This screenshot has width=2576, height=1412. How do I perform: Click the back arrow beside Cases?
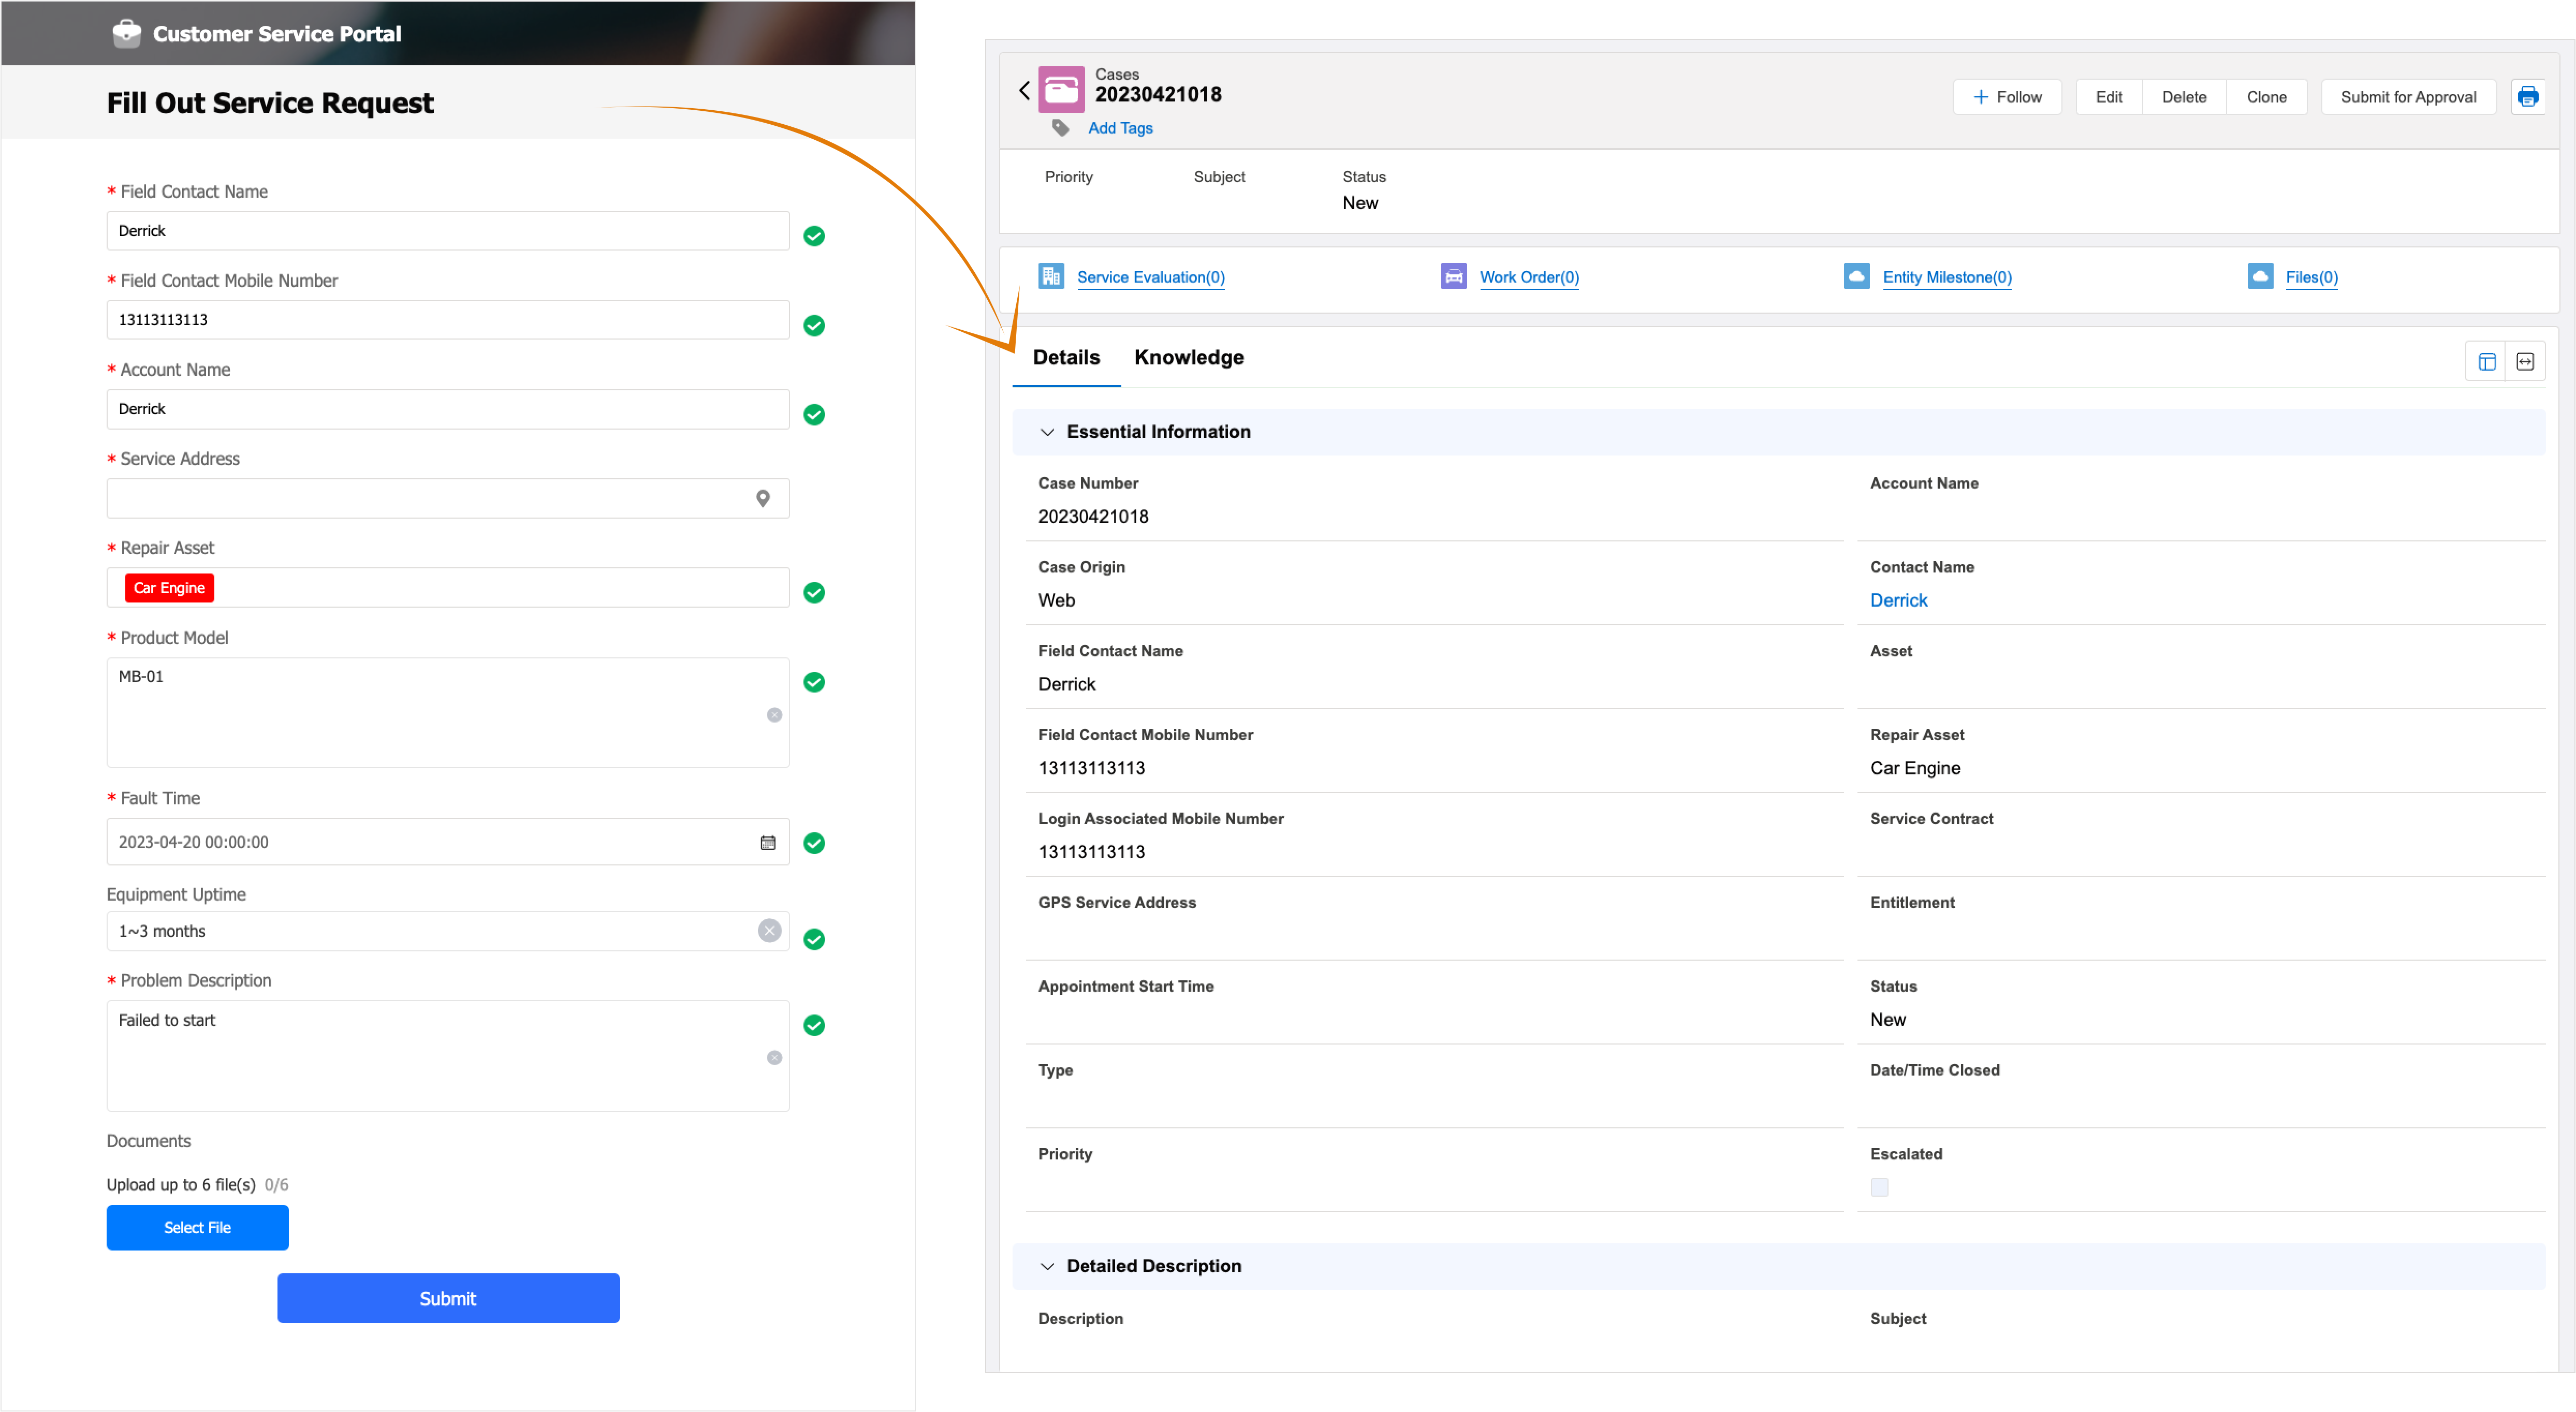pyautogui.click(x=1024, y=91)
